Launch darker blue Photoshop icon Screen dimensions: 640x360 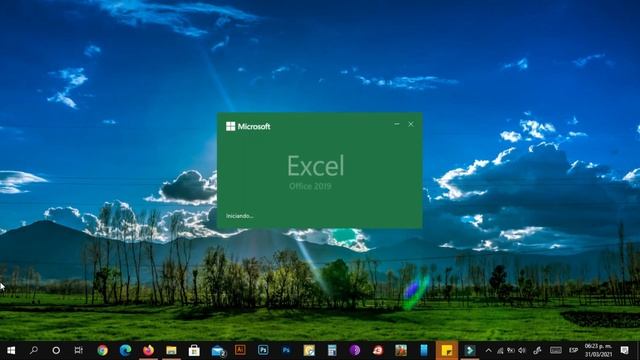[286, 350]
